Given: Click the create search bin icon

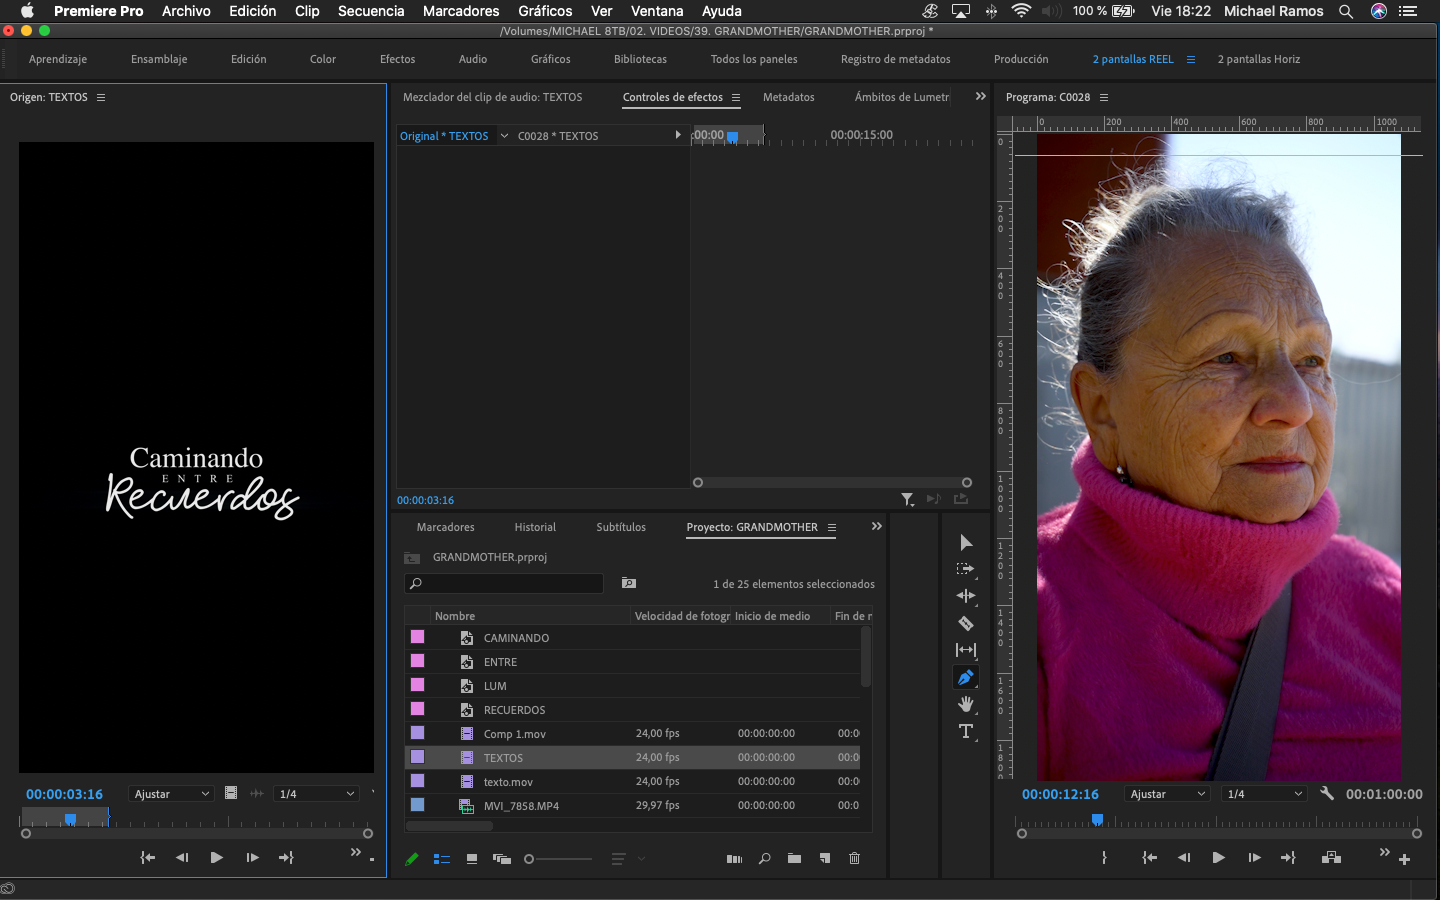Looking at the screenshot, I should tap(629, 583).
